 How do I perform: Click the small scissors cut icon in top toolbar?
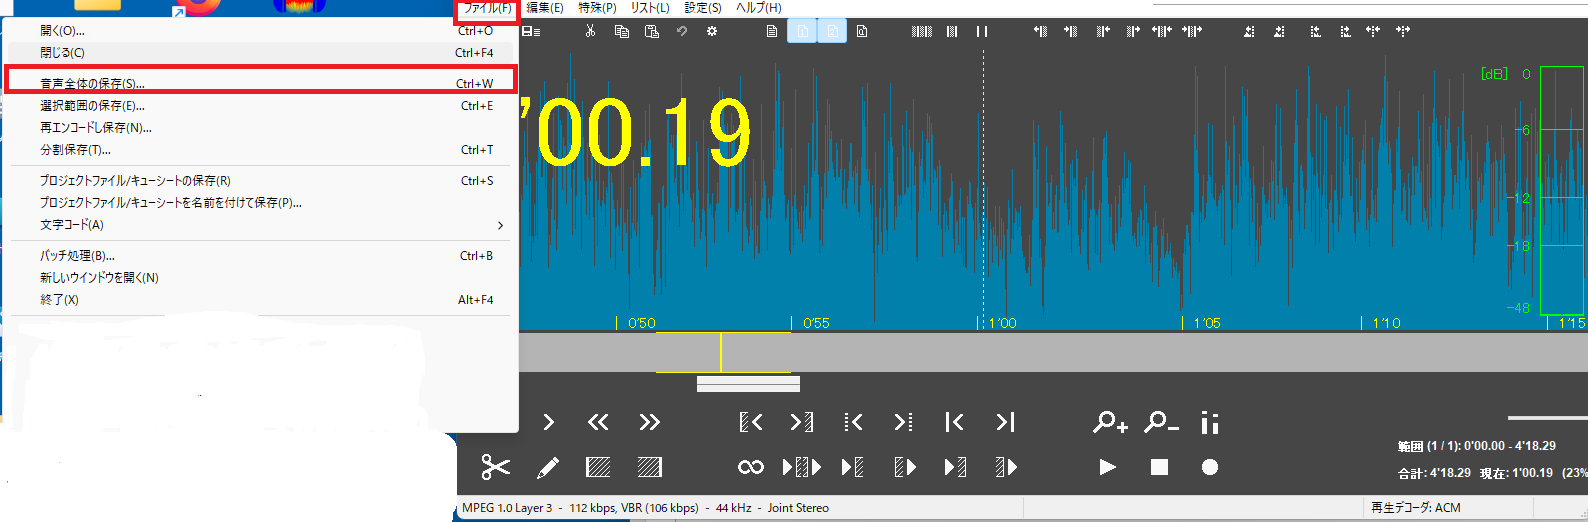[590, 31]
